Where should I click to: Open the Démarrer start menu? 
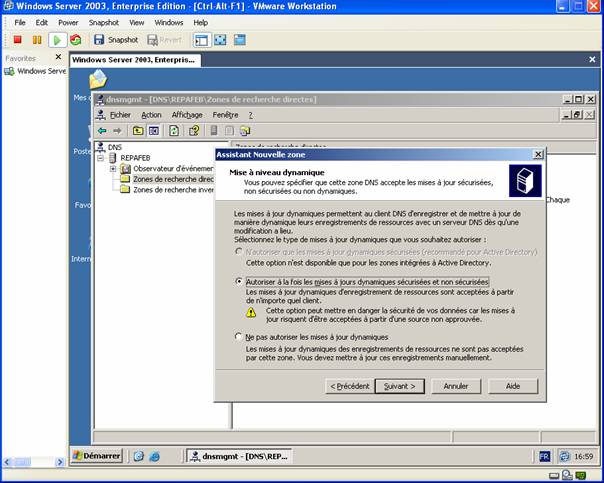click(97, 456)
